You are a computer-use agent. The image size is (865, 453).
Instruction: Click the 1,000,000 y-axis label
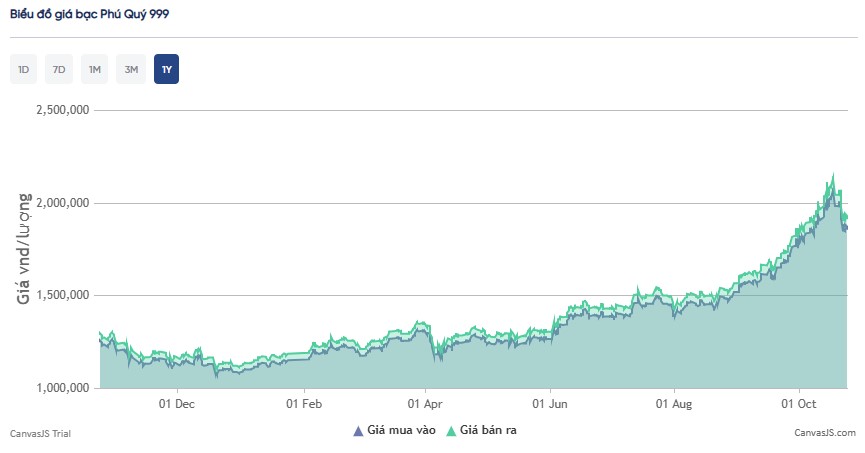tap(62, 388)
